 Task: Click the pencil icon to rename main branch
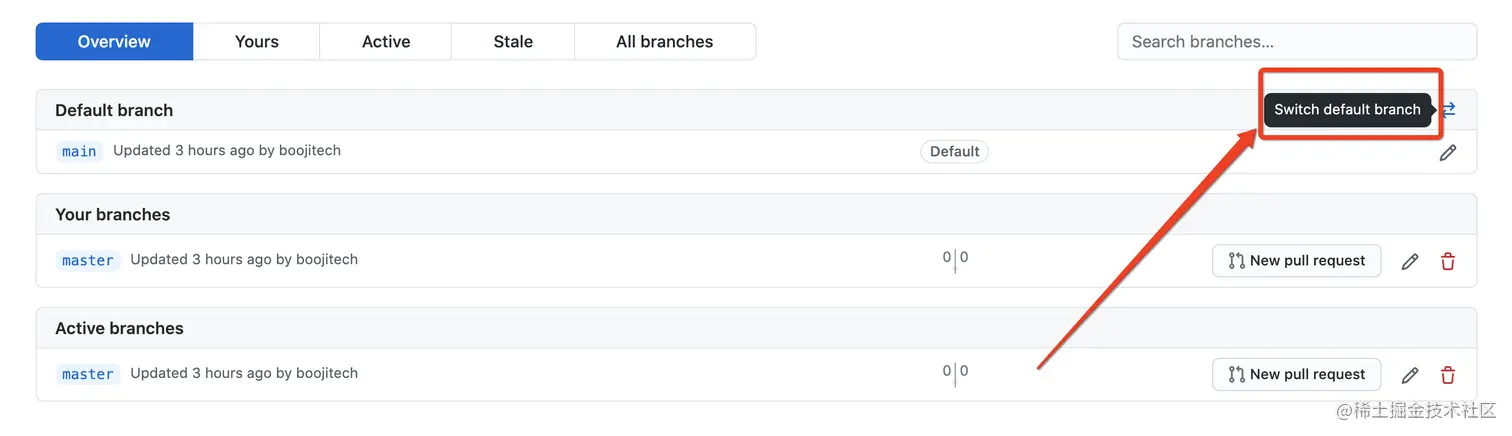[1448, 153]
